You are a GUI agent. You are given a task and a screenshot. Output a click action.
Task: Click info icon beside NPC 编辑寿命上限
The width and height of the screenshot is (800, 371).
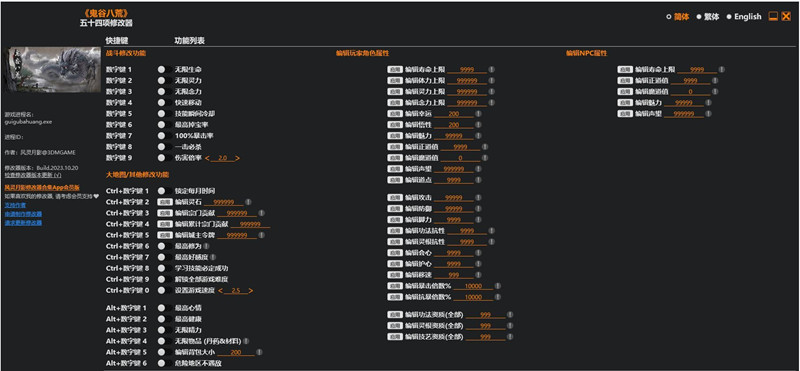coord(721,69)
